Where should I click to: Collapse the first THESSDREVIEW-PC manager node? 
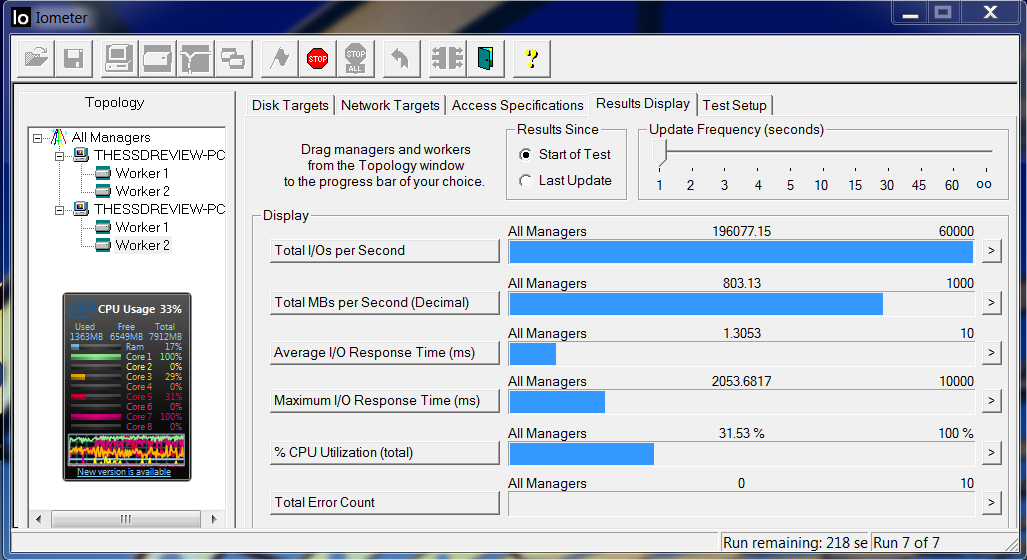(x=60, y=156)
